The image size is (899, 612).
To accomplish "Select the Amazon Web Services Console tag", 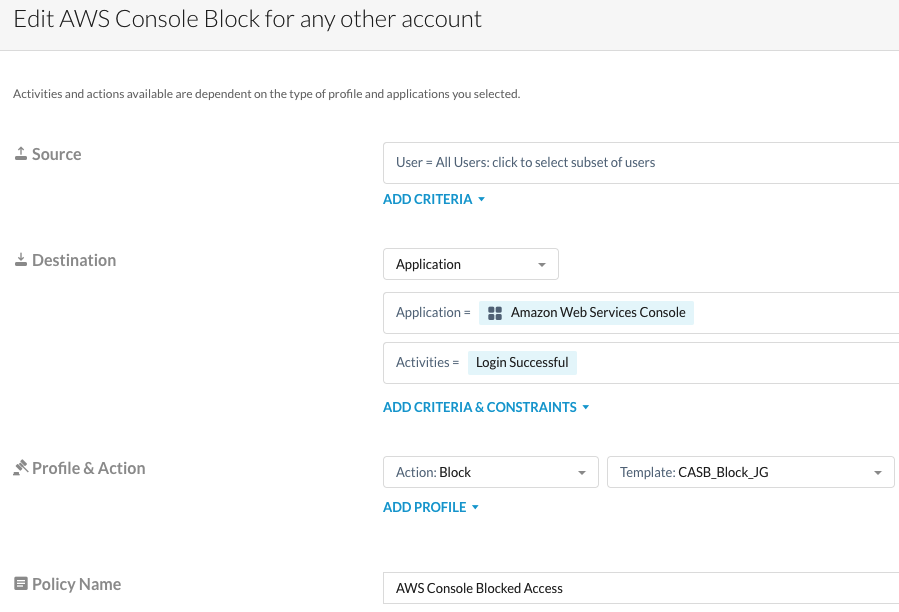I will pyautogui.click(x=586, y=313).
